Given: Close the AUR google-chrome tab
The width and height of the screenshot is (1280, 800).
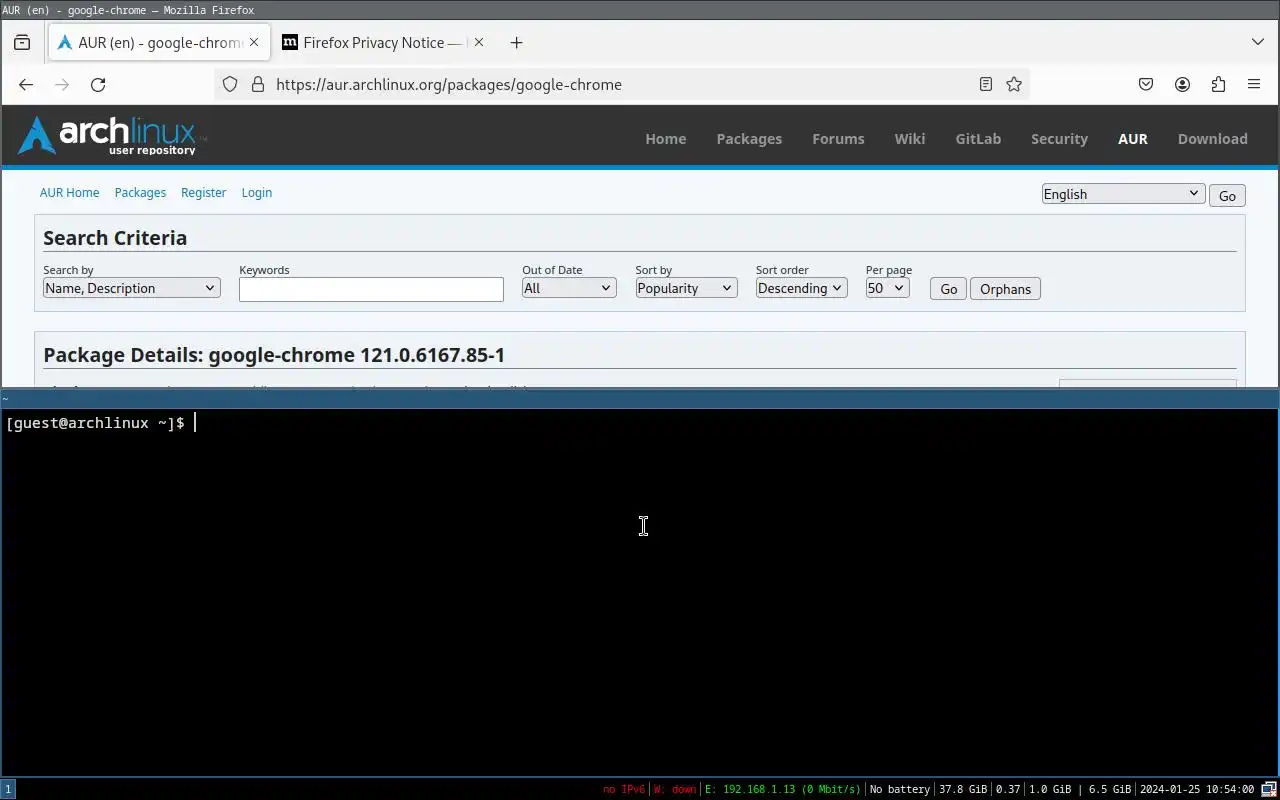Looking at the screenshot, I should 254,43.
